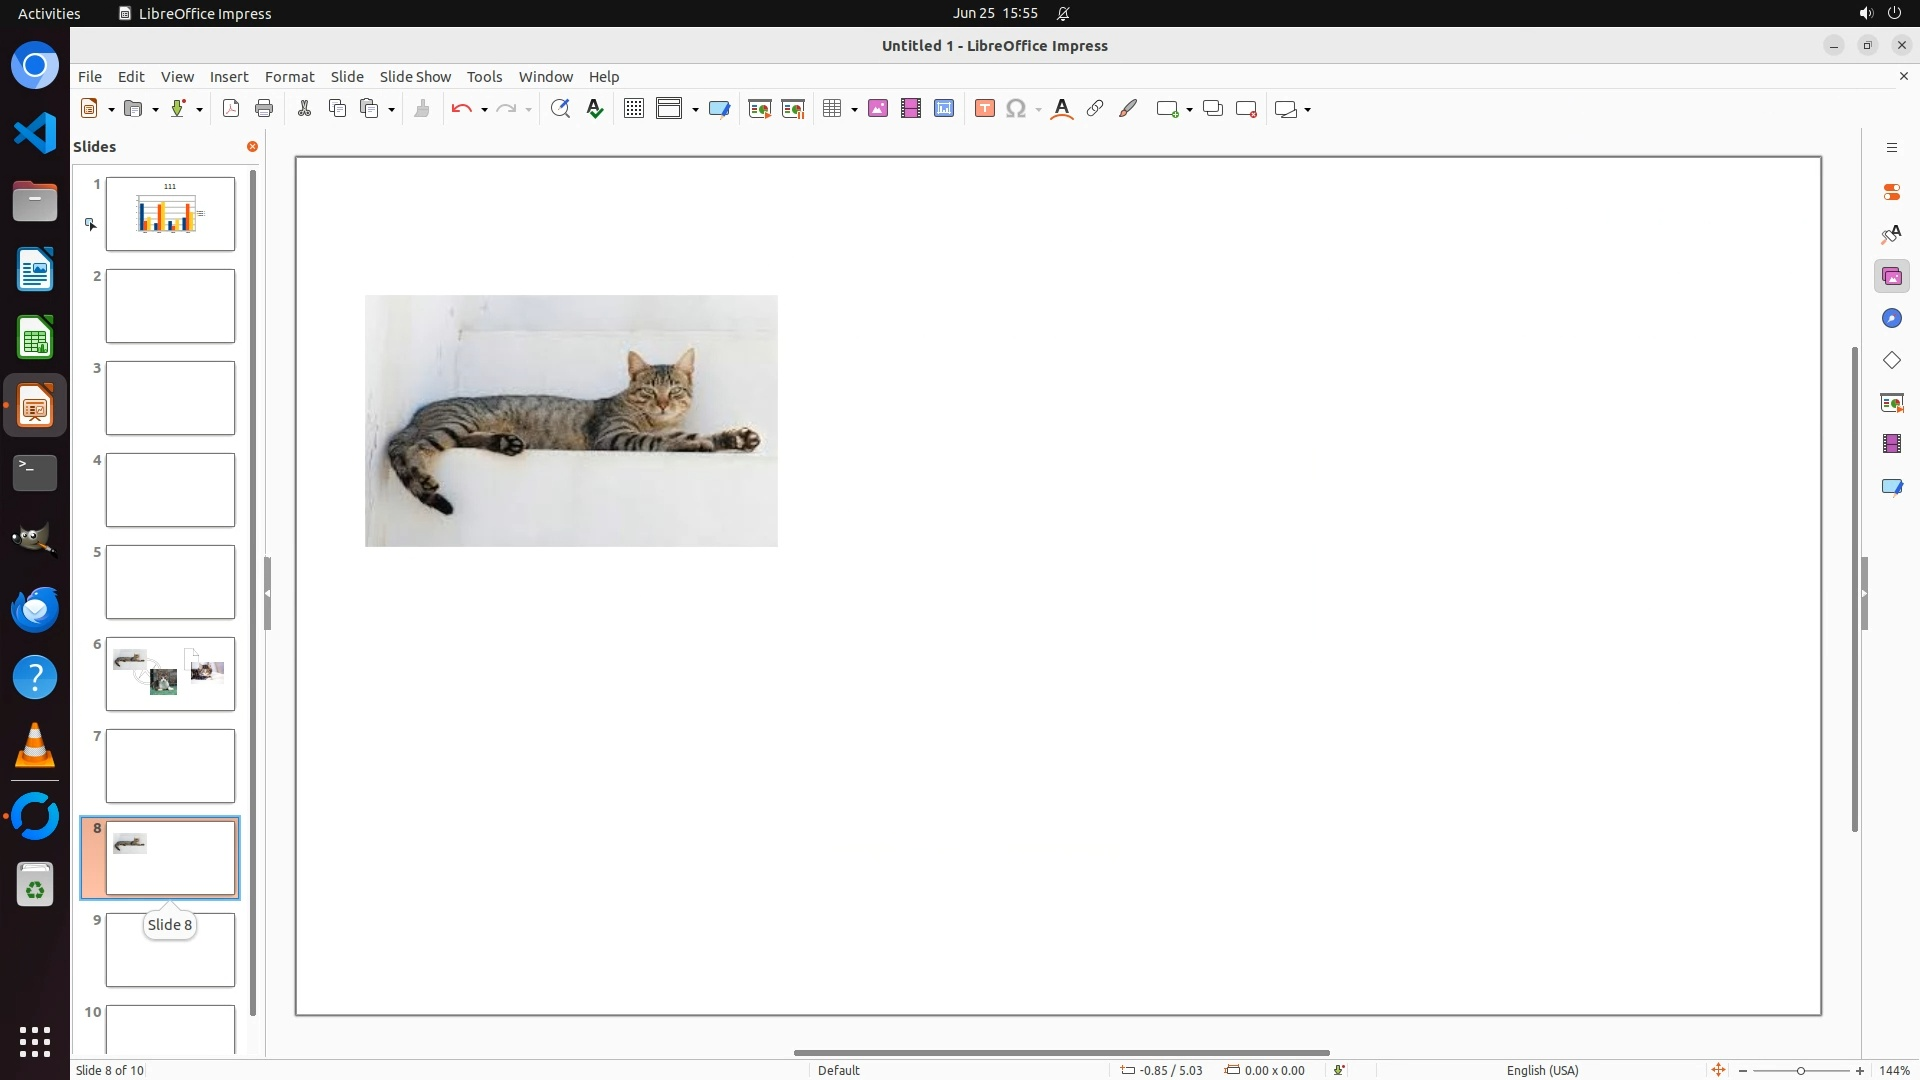Toggle Do Not Disturb bell in top bar
Viewport: 1920px width, 1080px height.
coord(1064,14)
